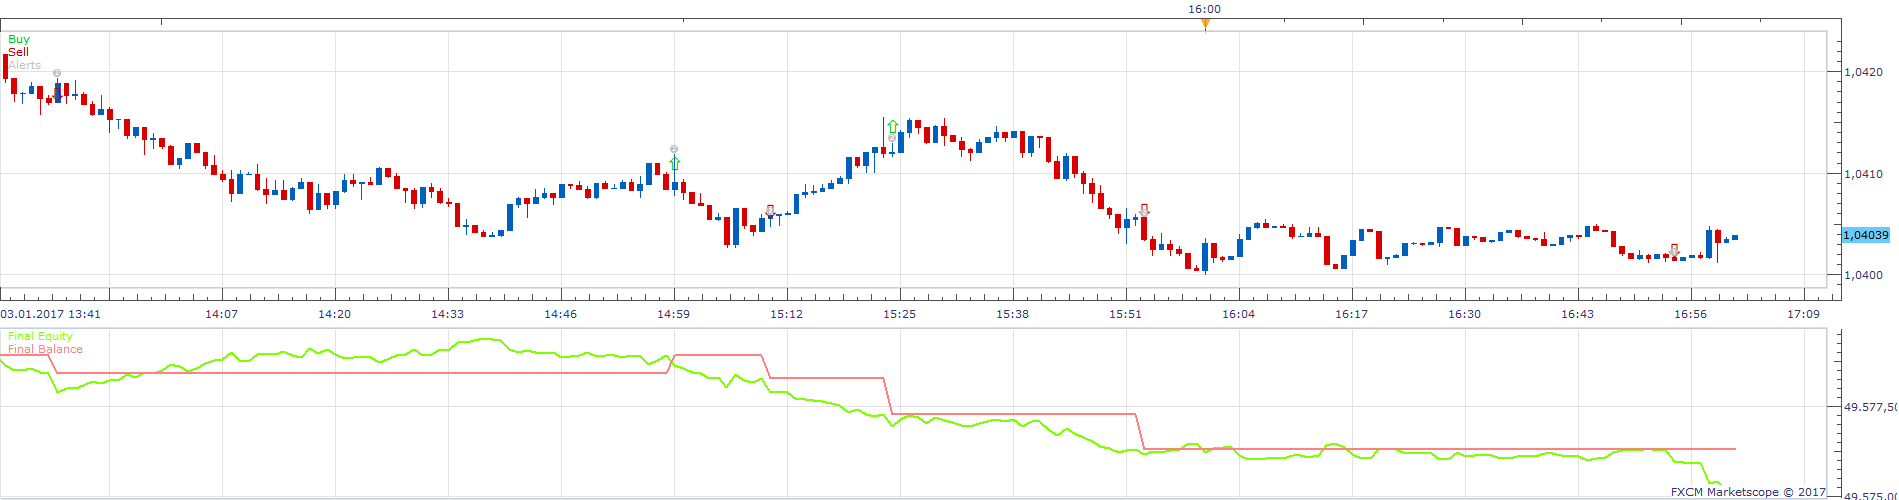Viewport: 1899px width, 500px height.
Task: Toggle the Buy legend entry
Action: 19,39
